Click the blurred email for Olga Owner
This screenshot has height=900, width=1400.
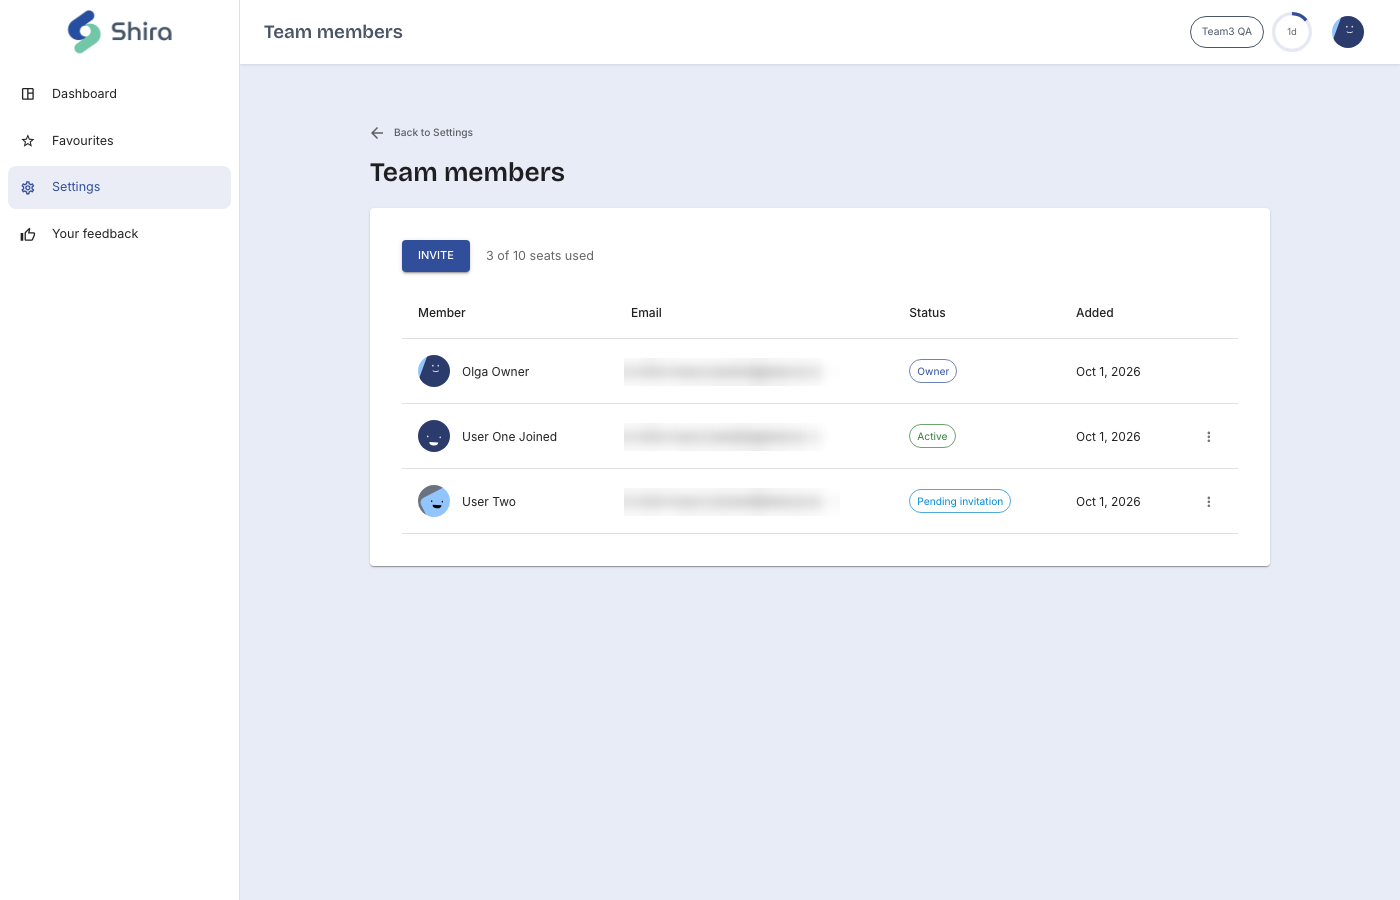point(725,372)
